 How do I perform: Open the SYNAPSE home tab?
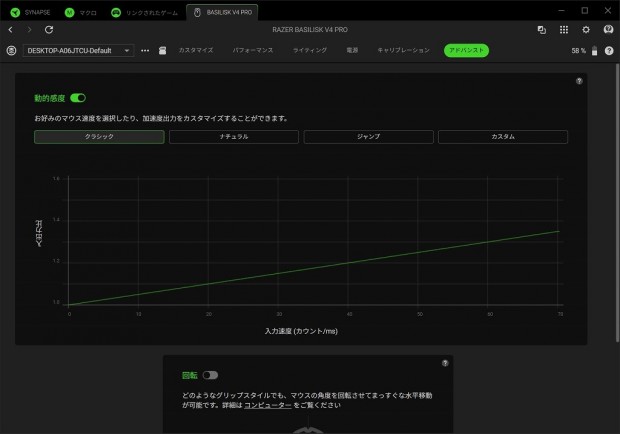pos(30,12)
